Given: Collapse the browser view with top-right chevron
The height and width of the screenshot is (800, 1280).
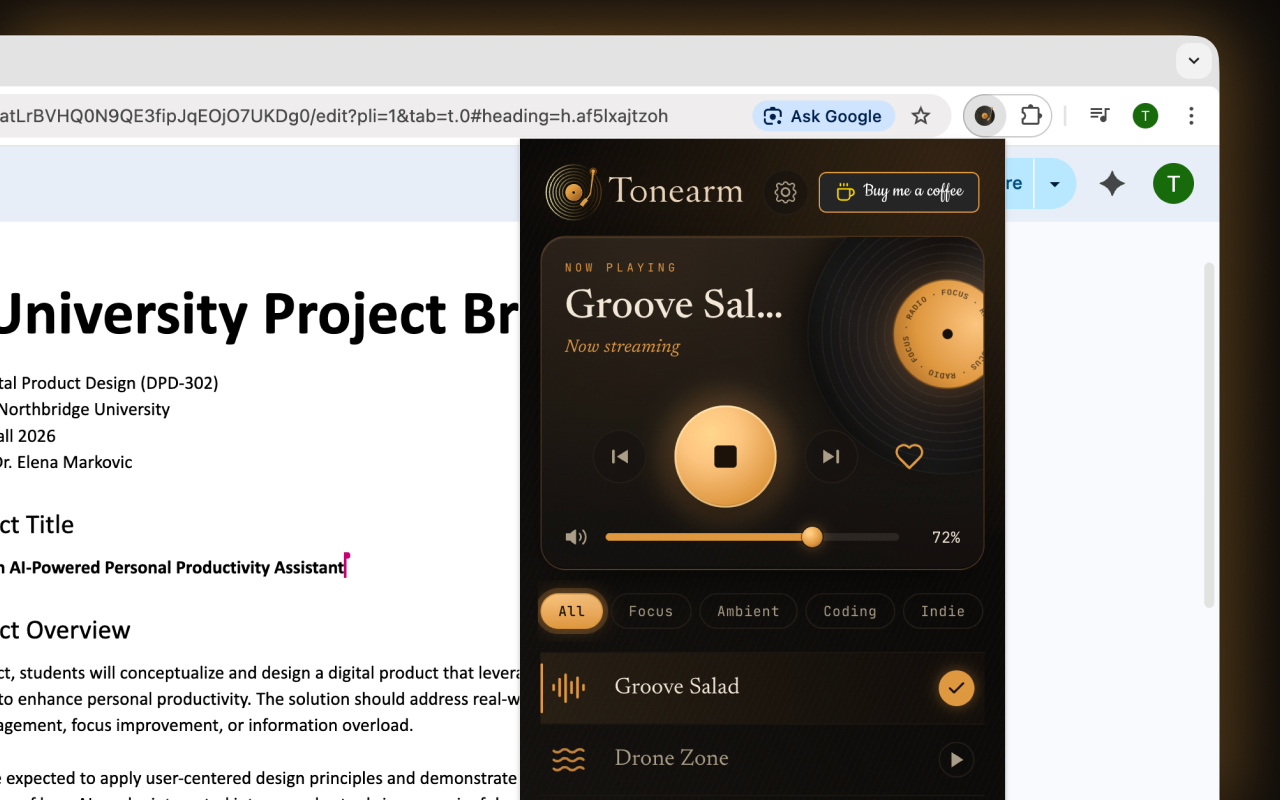Looking at the screenshot, I should tap(1193, 60).
